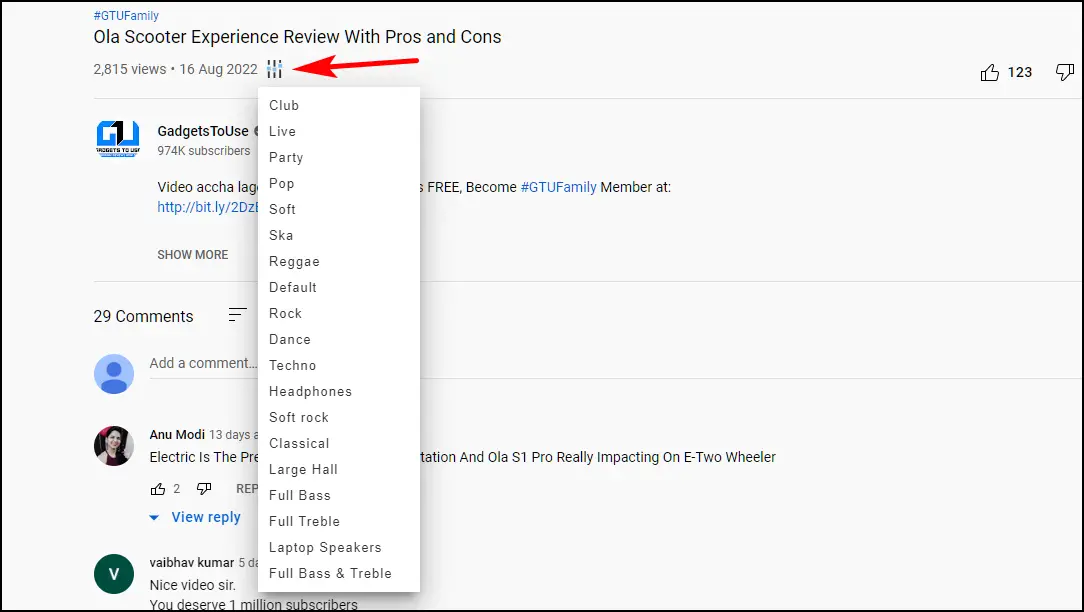The width and height of the screenshot is (1084, 612).
Task: Dislike Anu Modi's comment
Action: point(204,488)
